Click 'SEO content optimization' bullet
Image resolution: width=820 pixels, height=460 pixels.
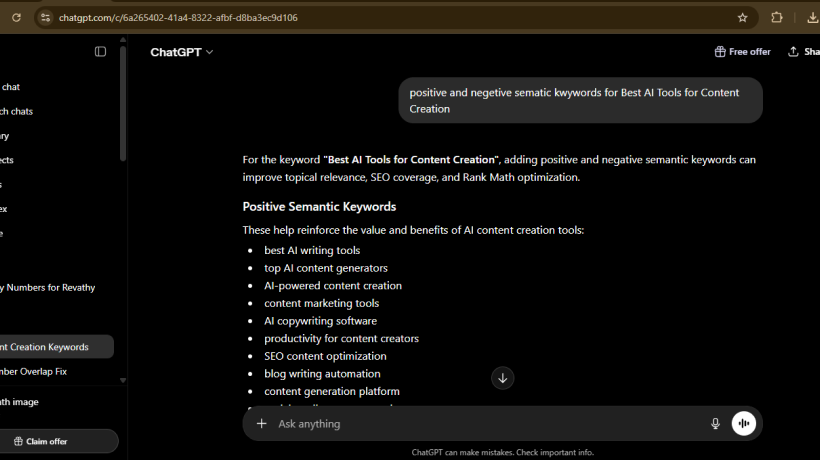pyautogui.click(x=325, y=356)
